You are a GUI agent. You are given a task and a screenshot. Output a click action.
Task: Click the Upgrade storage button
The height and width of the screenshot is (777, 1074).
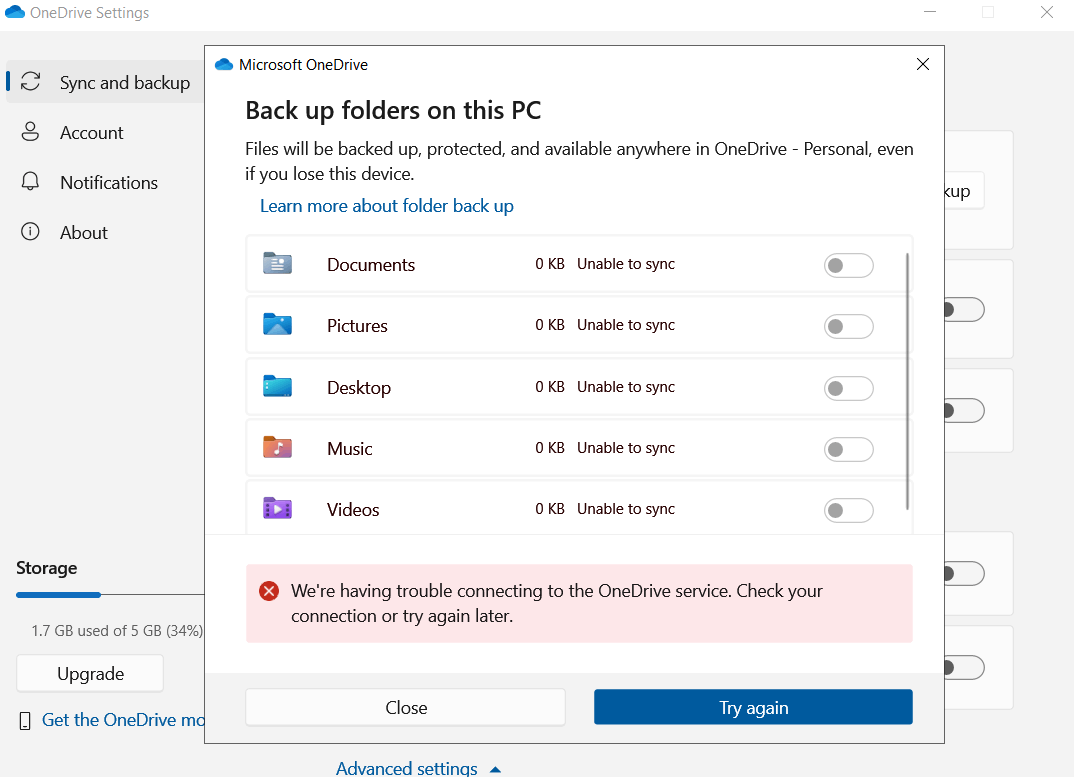coord(90,674)
